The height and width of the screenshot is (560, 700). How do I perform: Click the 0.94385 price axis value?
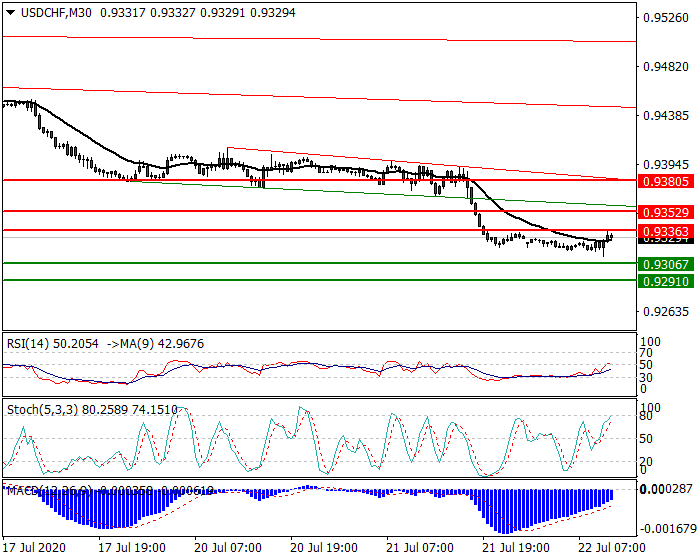666,116
